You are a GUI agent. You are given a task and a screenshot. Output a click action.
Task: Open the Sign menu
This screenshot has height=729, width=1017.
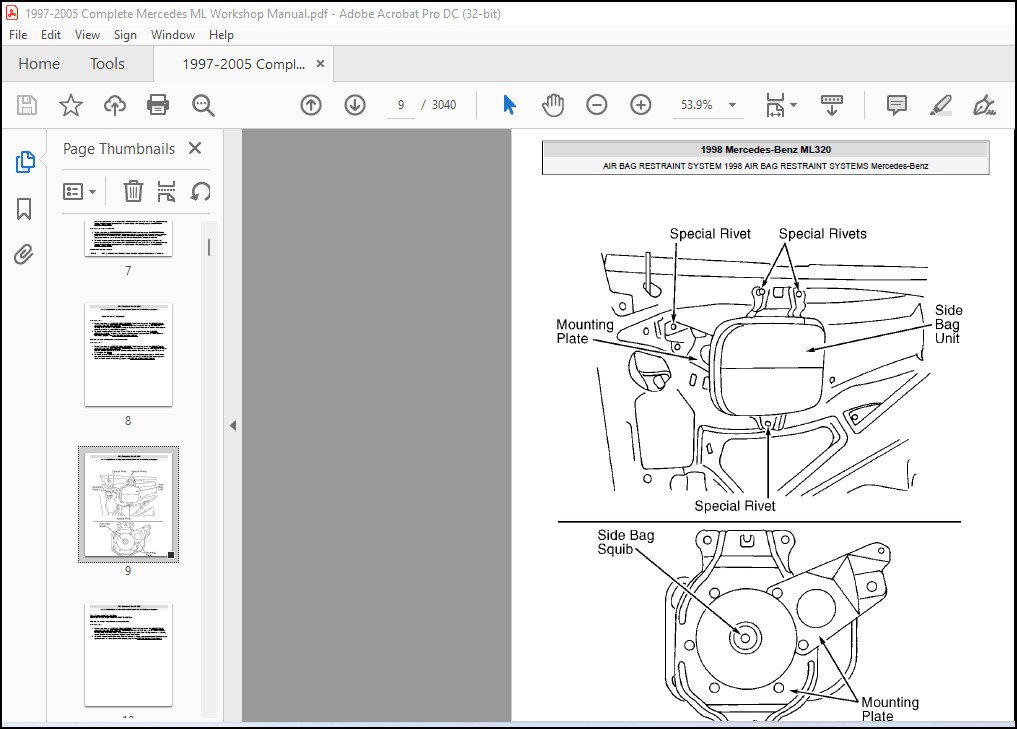(x=125, y=35)
